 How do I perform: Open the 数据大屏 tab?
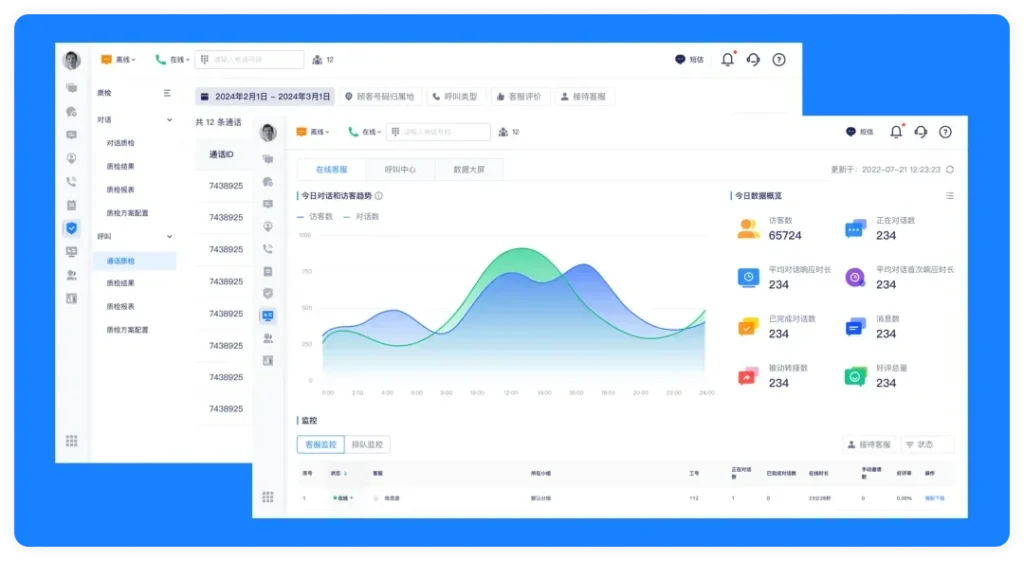pos(468,170)
